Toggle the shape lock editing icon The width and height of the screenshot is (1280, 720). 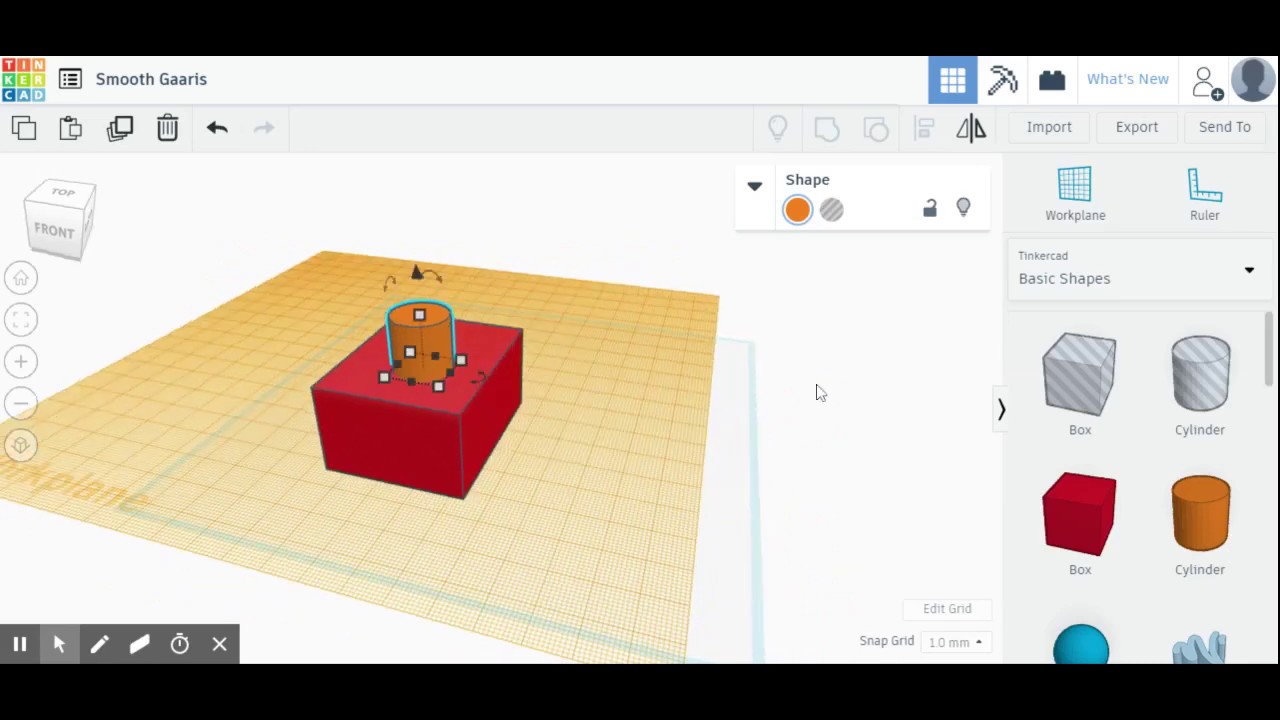point(930,207)
